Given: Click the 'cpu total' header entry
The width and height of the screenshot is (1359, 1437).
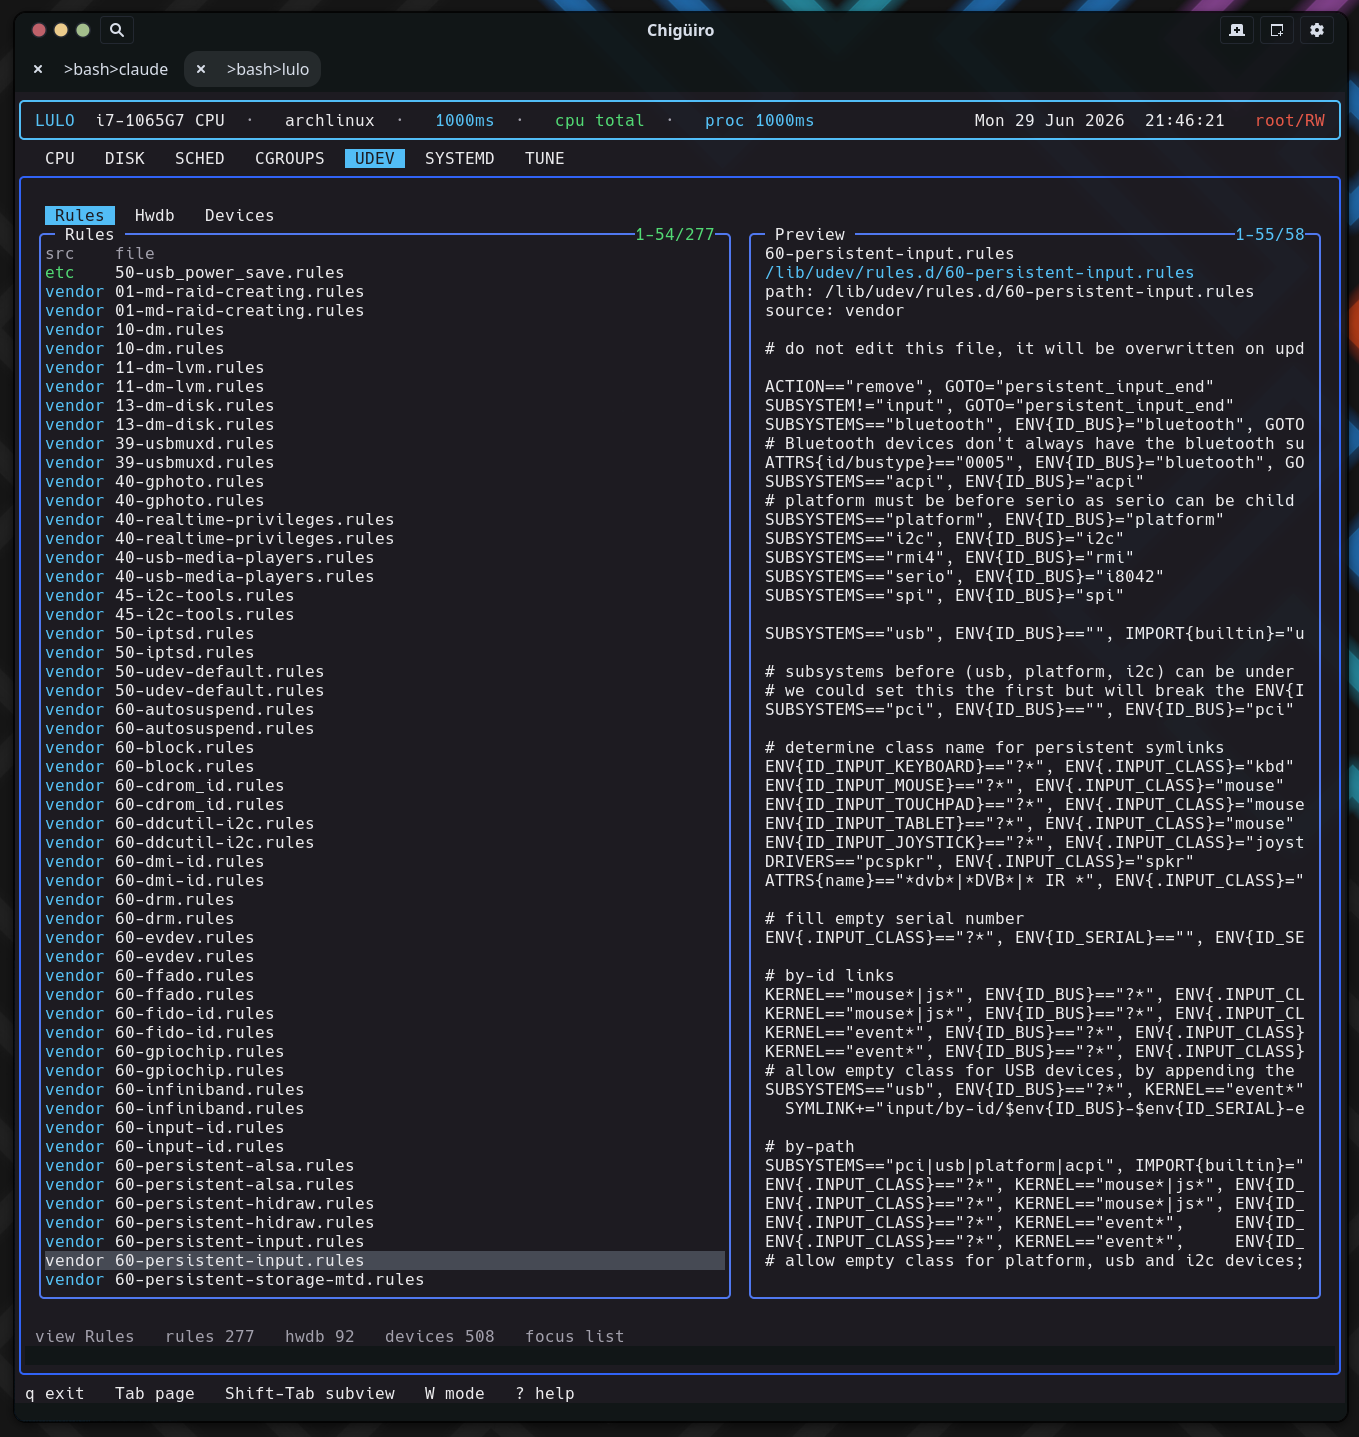Looking at the screenshot, I should click(600, 120).
